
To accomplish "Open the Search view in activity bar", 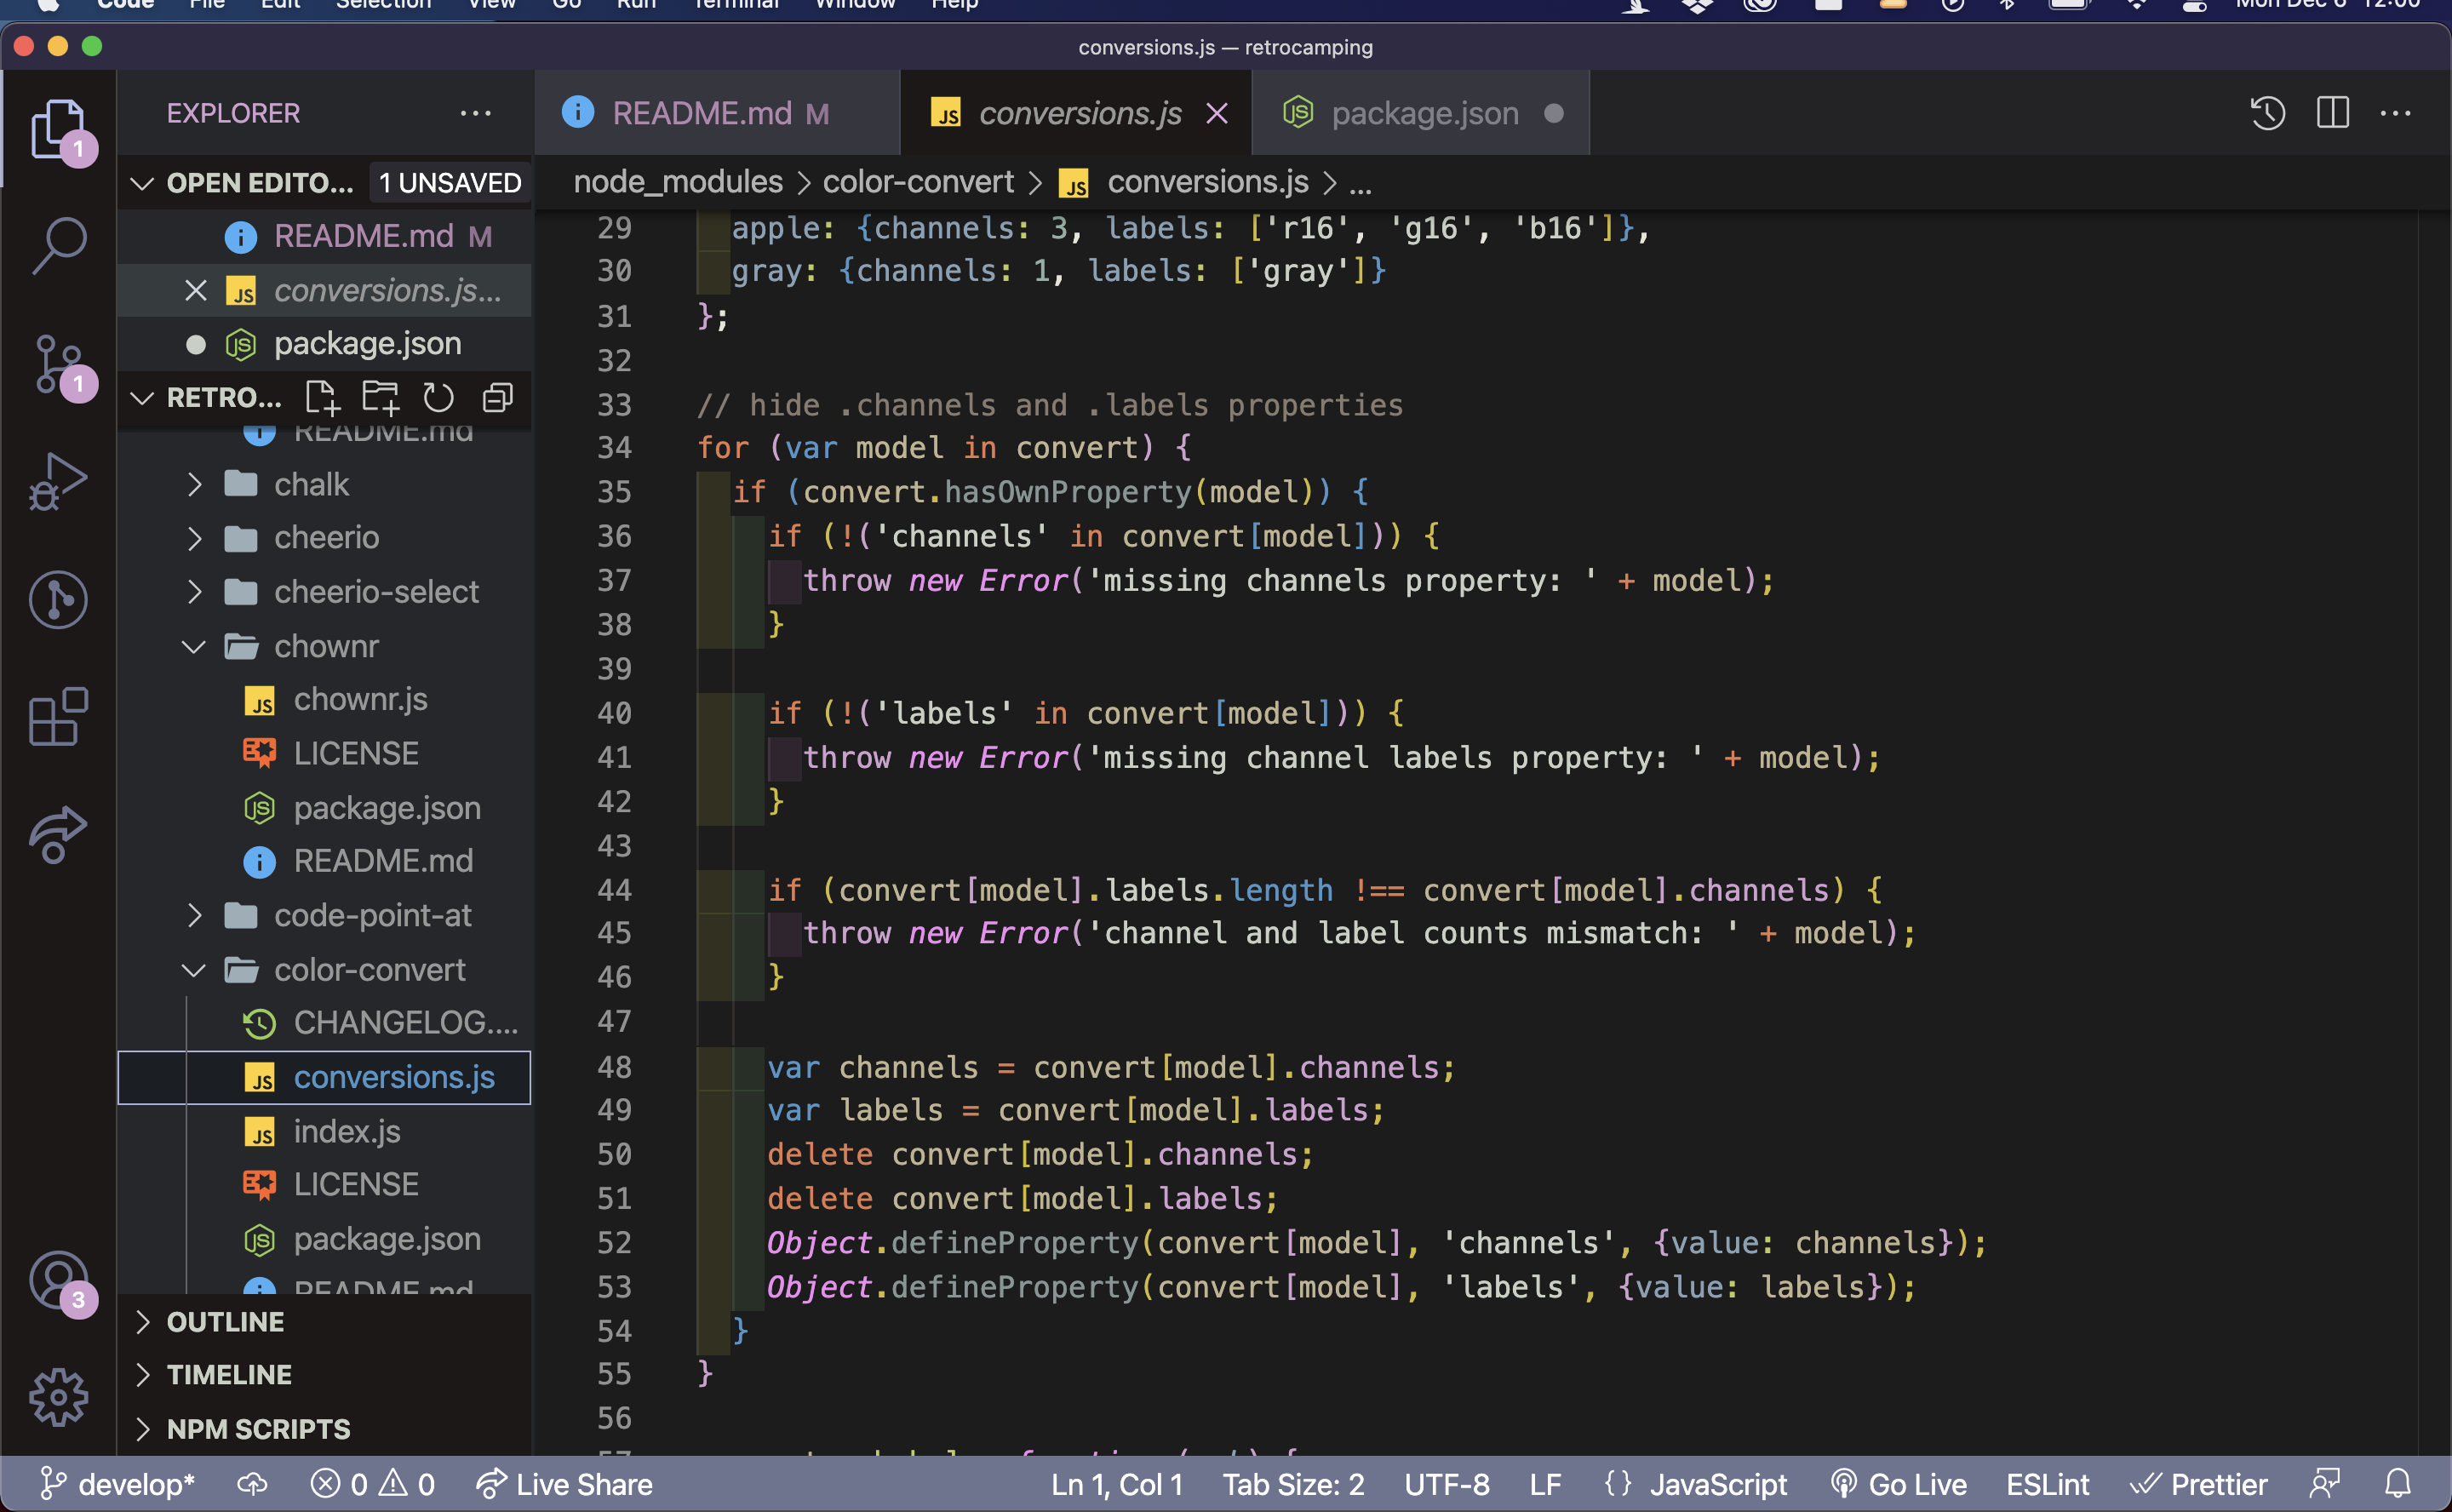I will click(59, 245).
